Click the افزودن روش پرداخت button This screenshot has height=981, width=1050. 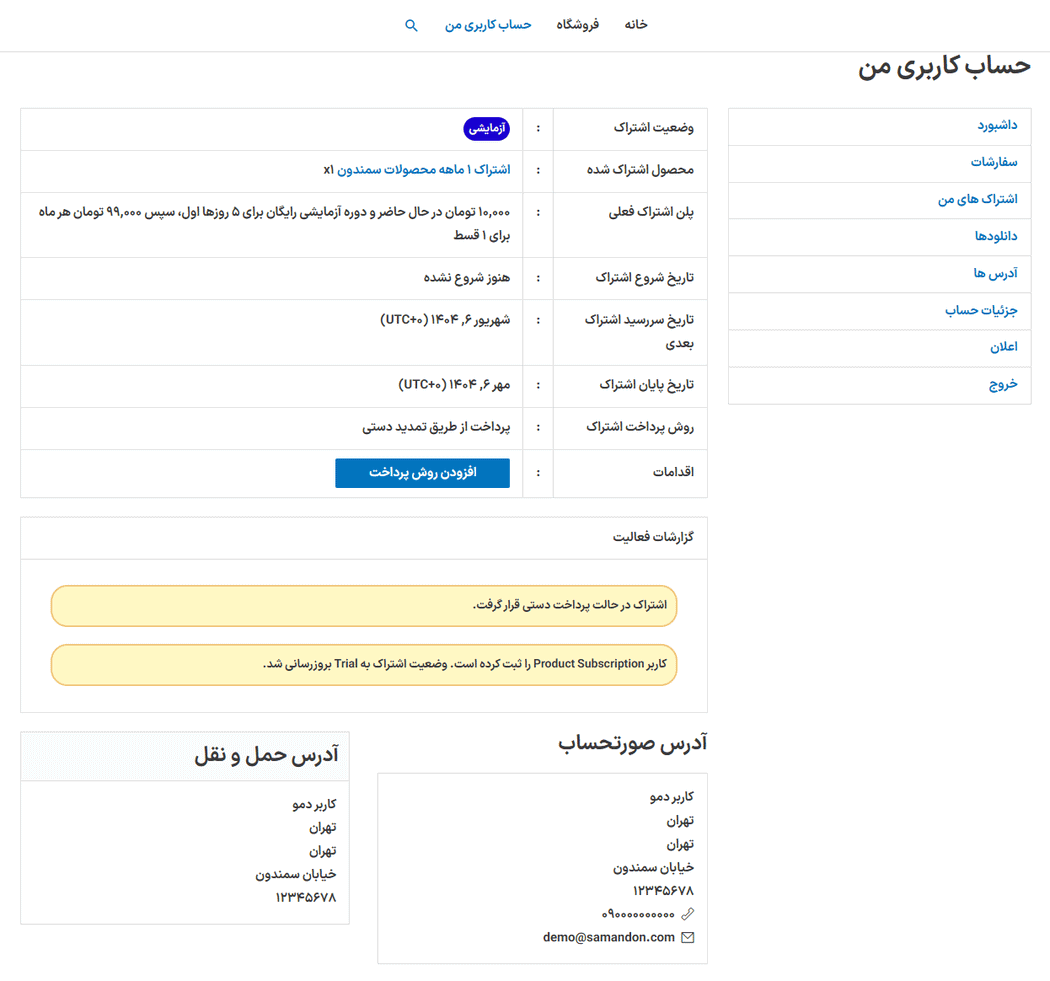(x=423, y=473)
